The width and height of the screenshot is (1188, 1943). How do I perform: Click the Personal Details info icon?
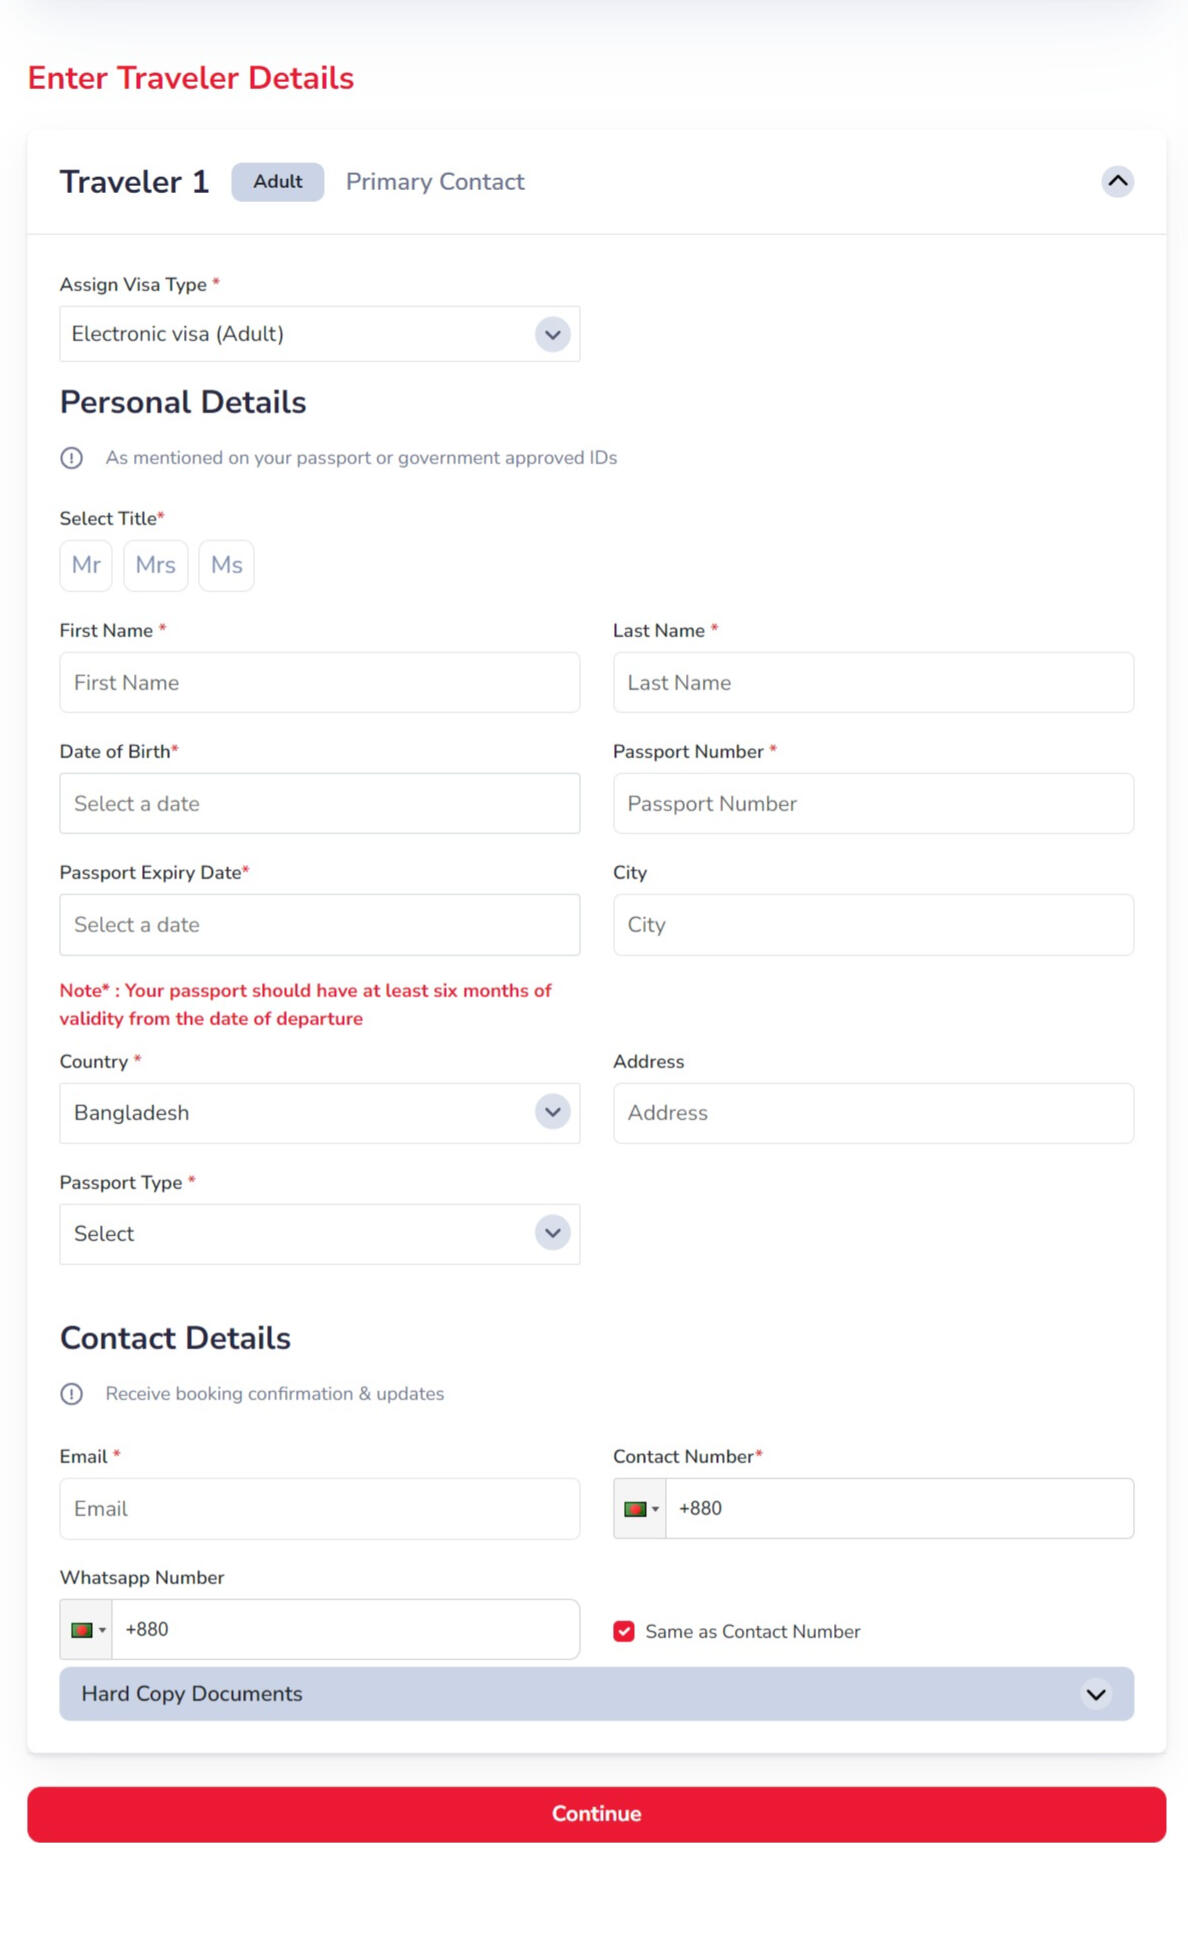point(72,458)
